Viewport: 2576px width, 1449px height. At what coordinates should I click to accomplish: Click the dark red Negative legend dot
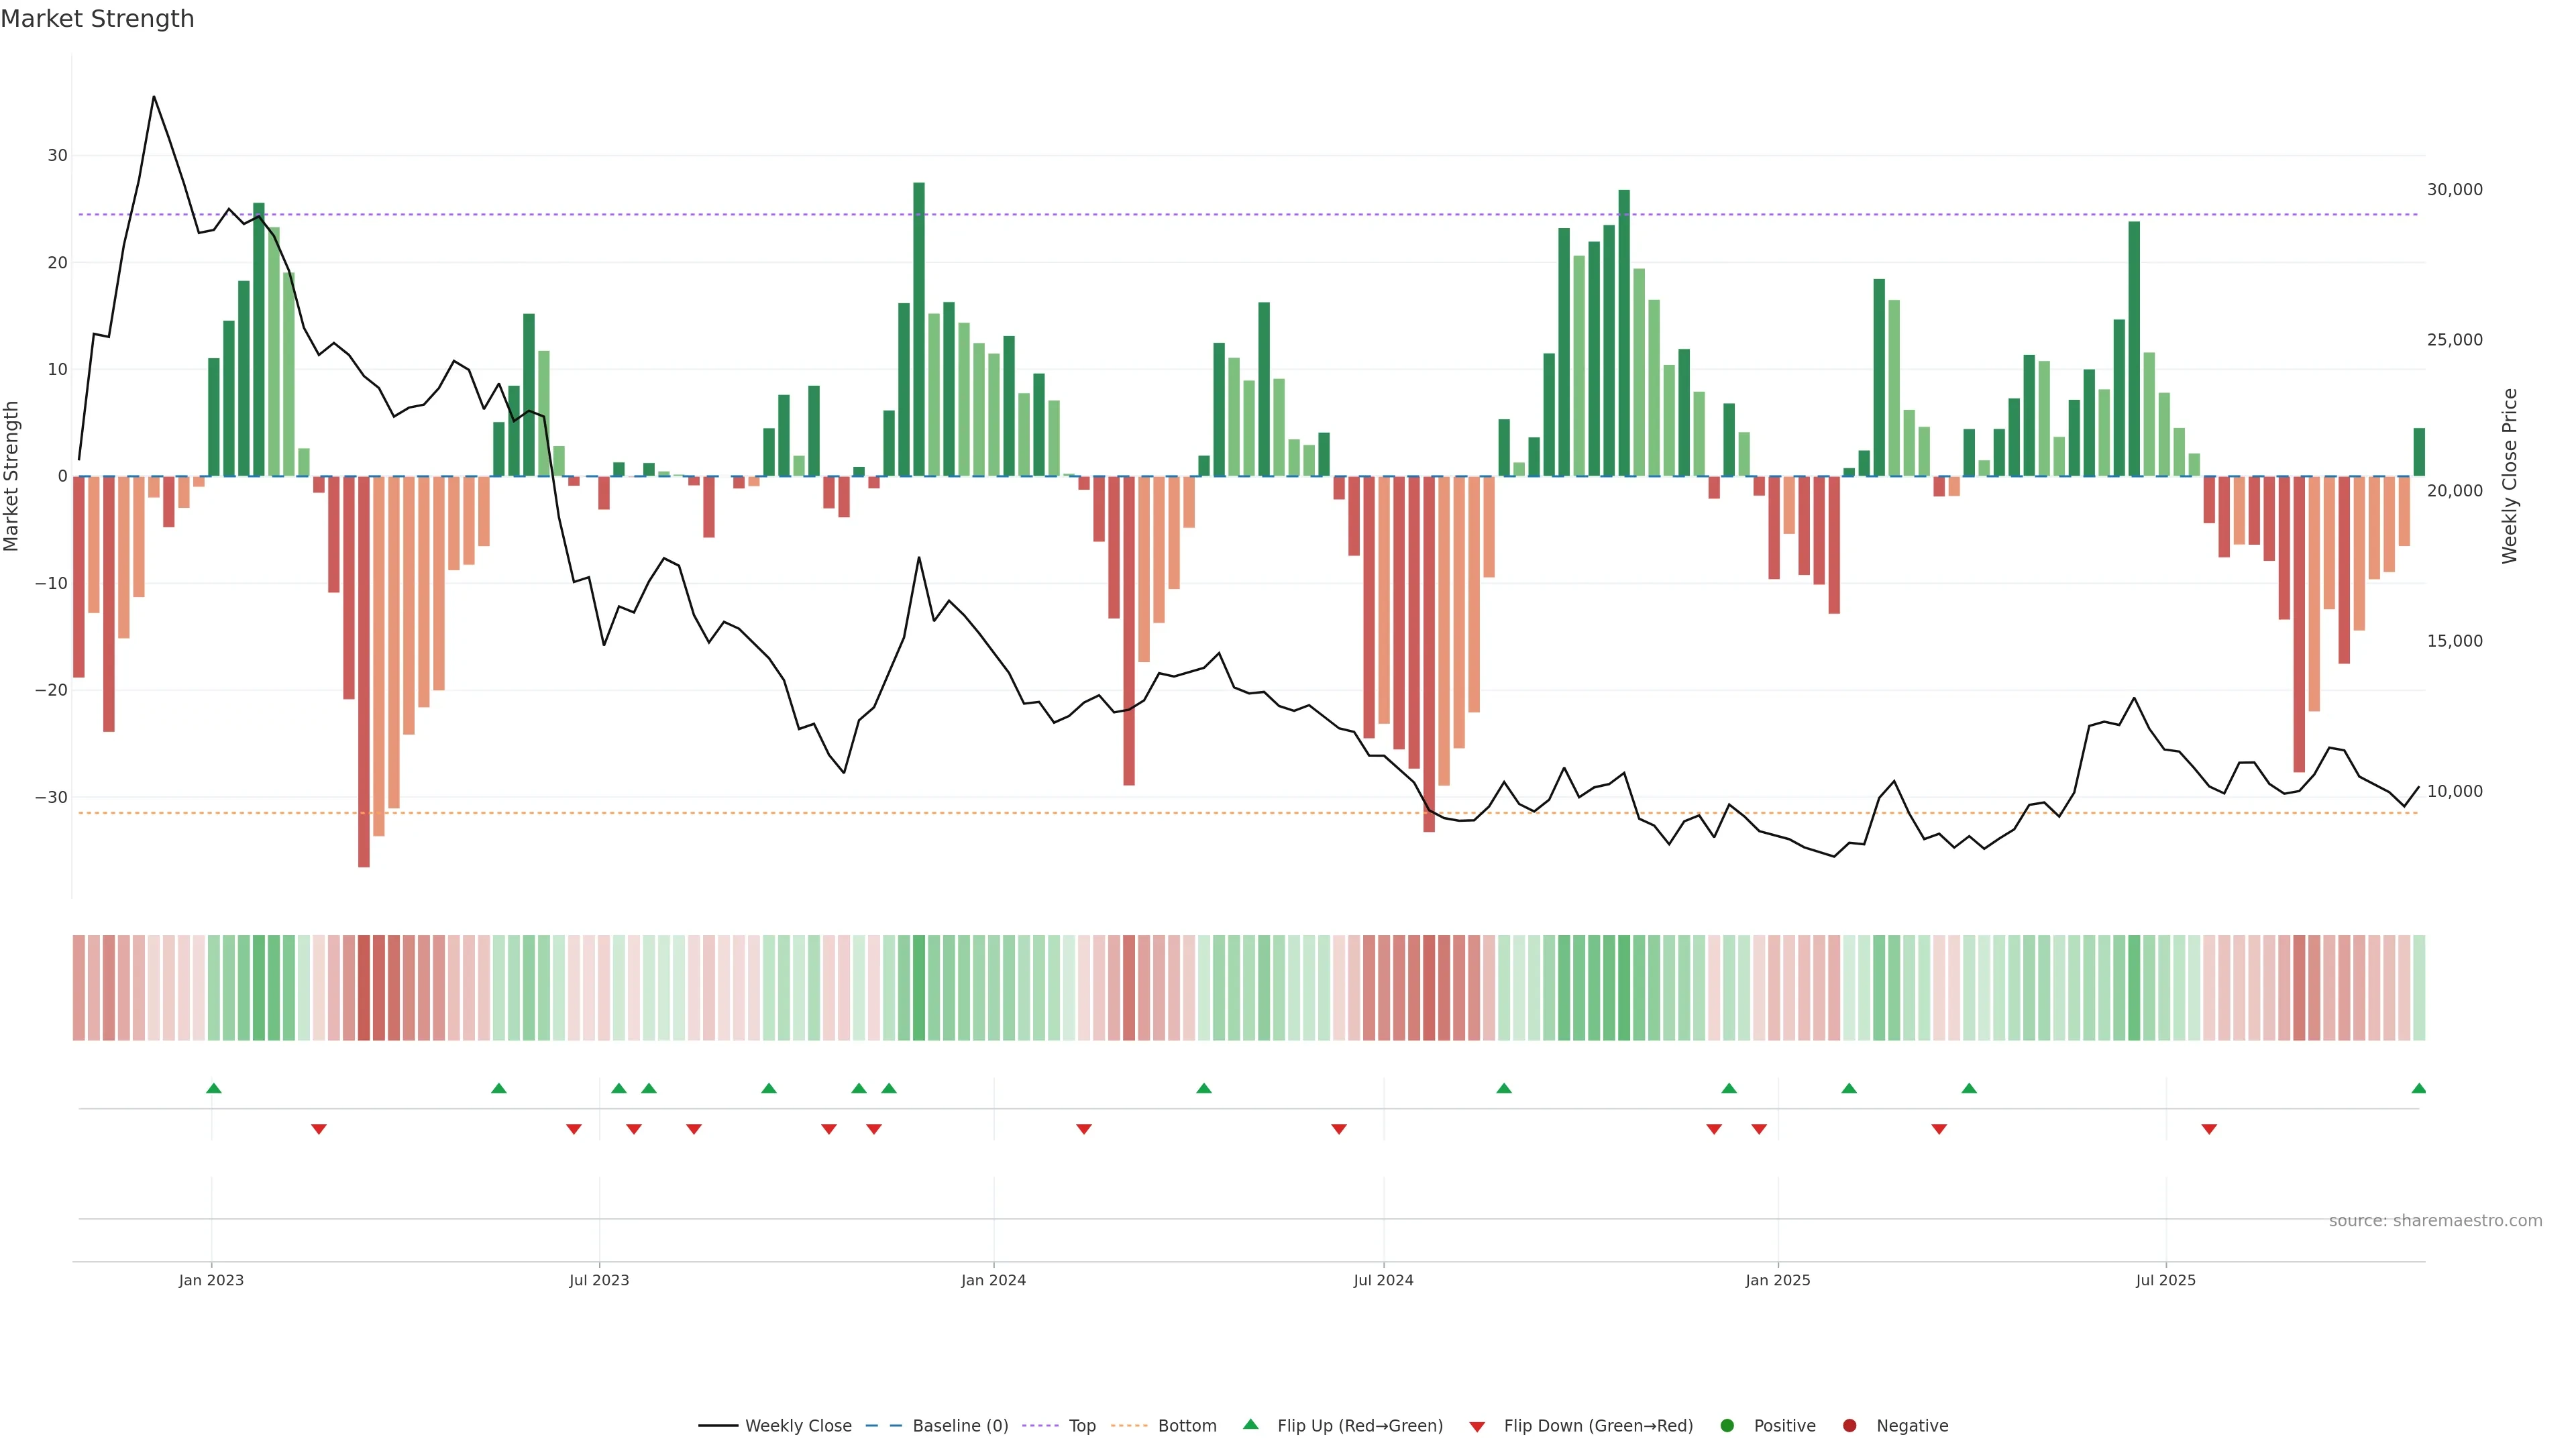[1849, 1426]
